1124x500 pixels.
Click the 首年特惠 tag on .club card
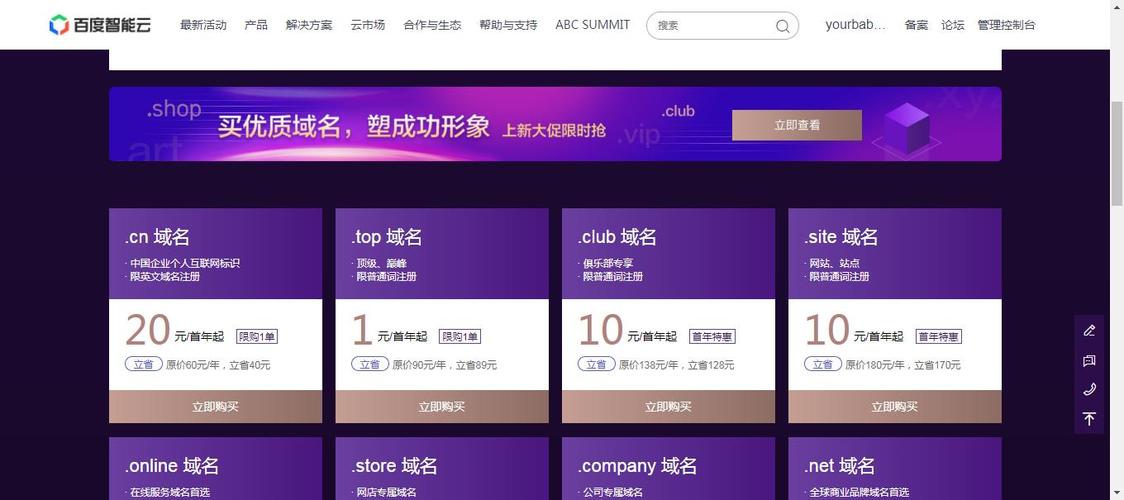712,337
